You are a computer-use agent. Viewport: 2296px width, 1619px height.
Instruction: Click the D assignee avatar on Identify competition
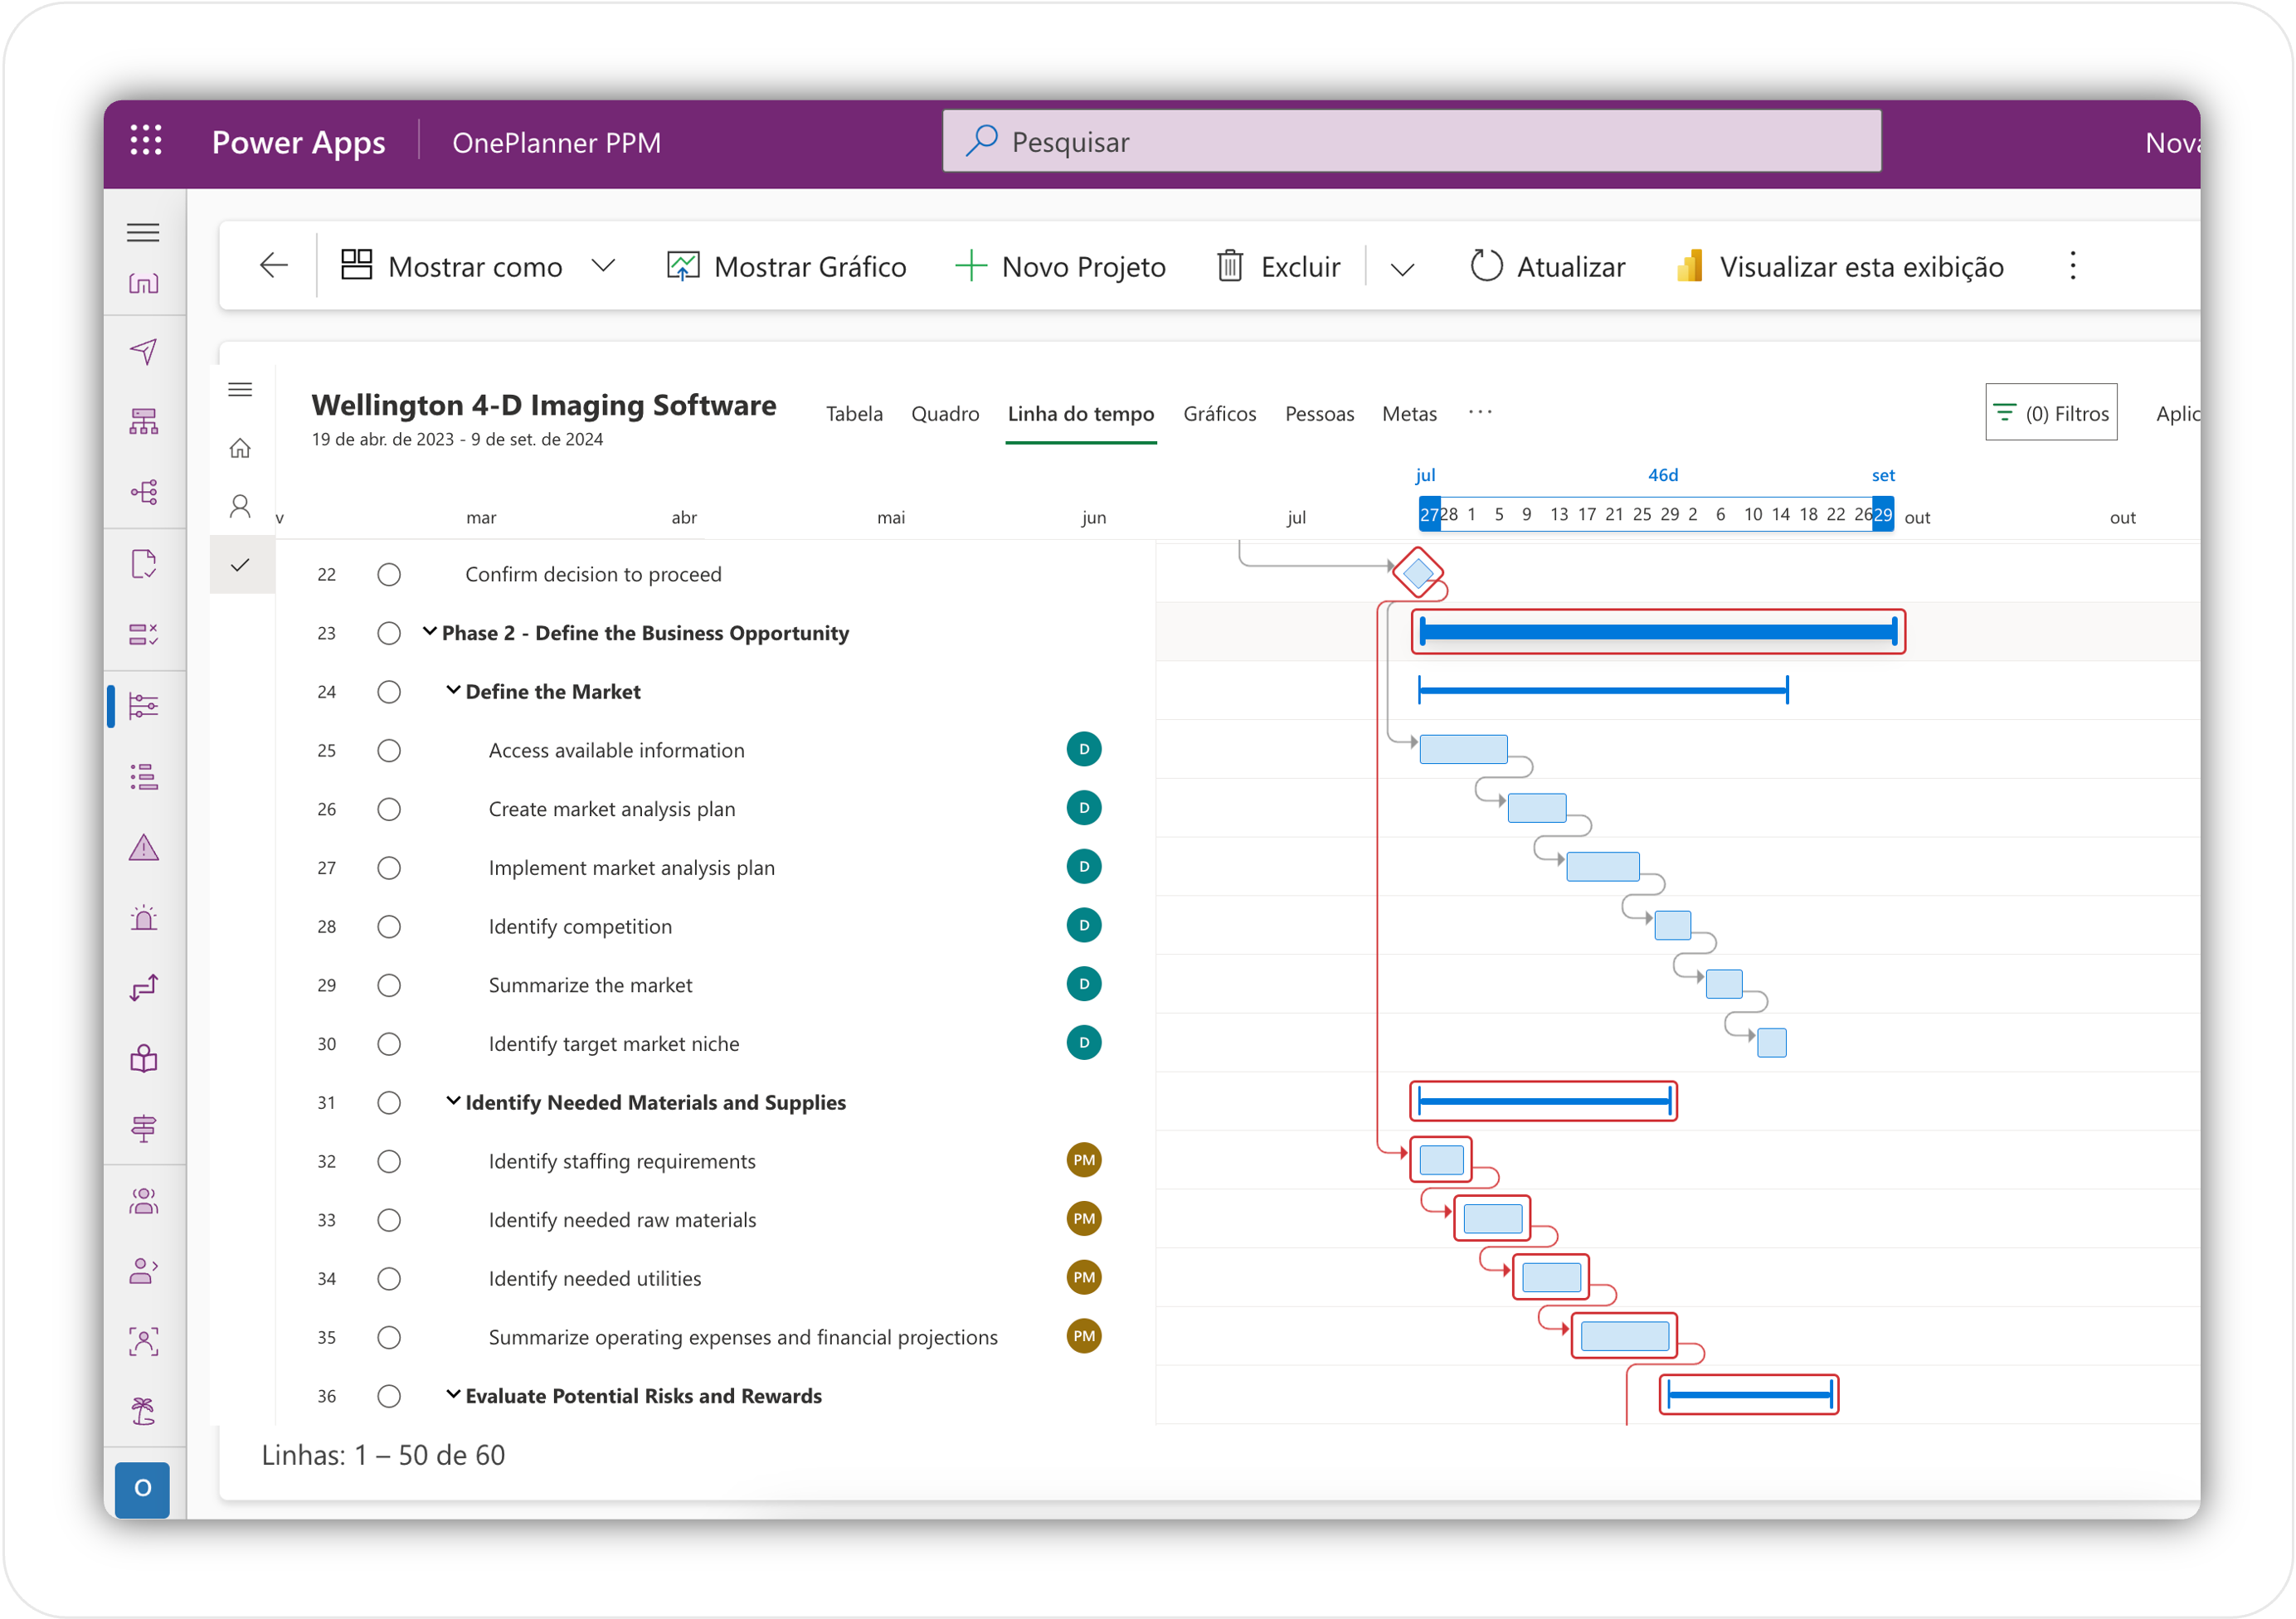[x=1083, y=925]
